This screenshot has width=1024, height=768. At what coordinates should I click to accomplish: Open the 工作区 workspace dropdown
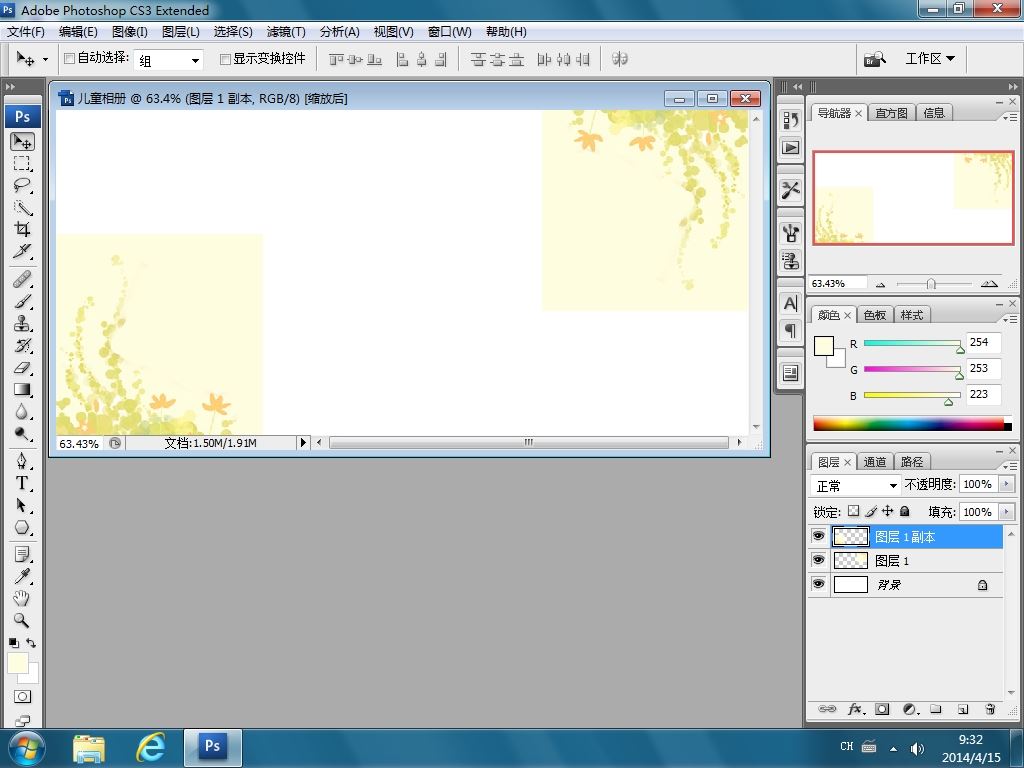929,59
